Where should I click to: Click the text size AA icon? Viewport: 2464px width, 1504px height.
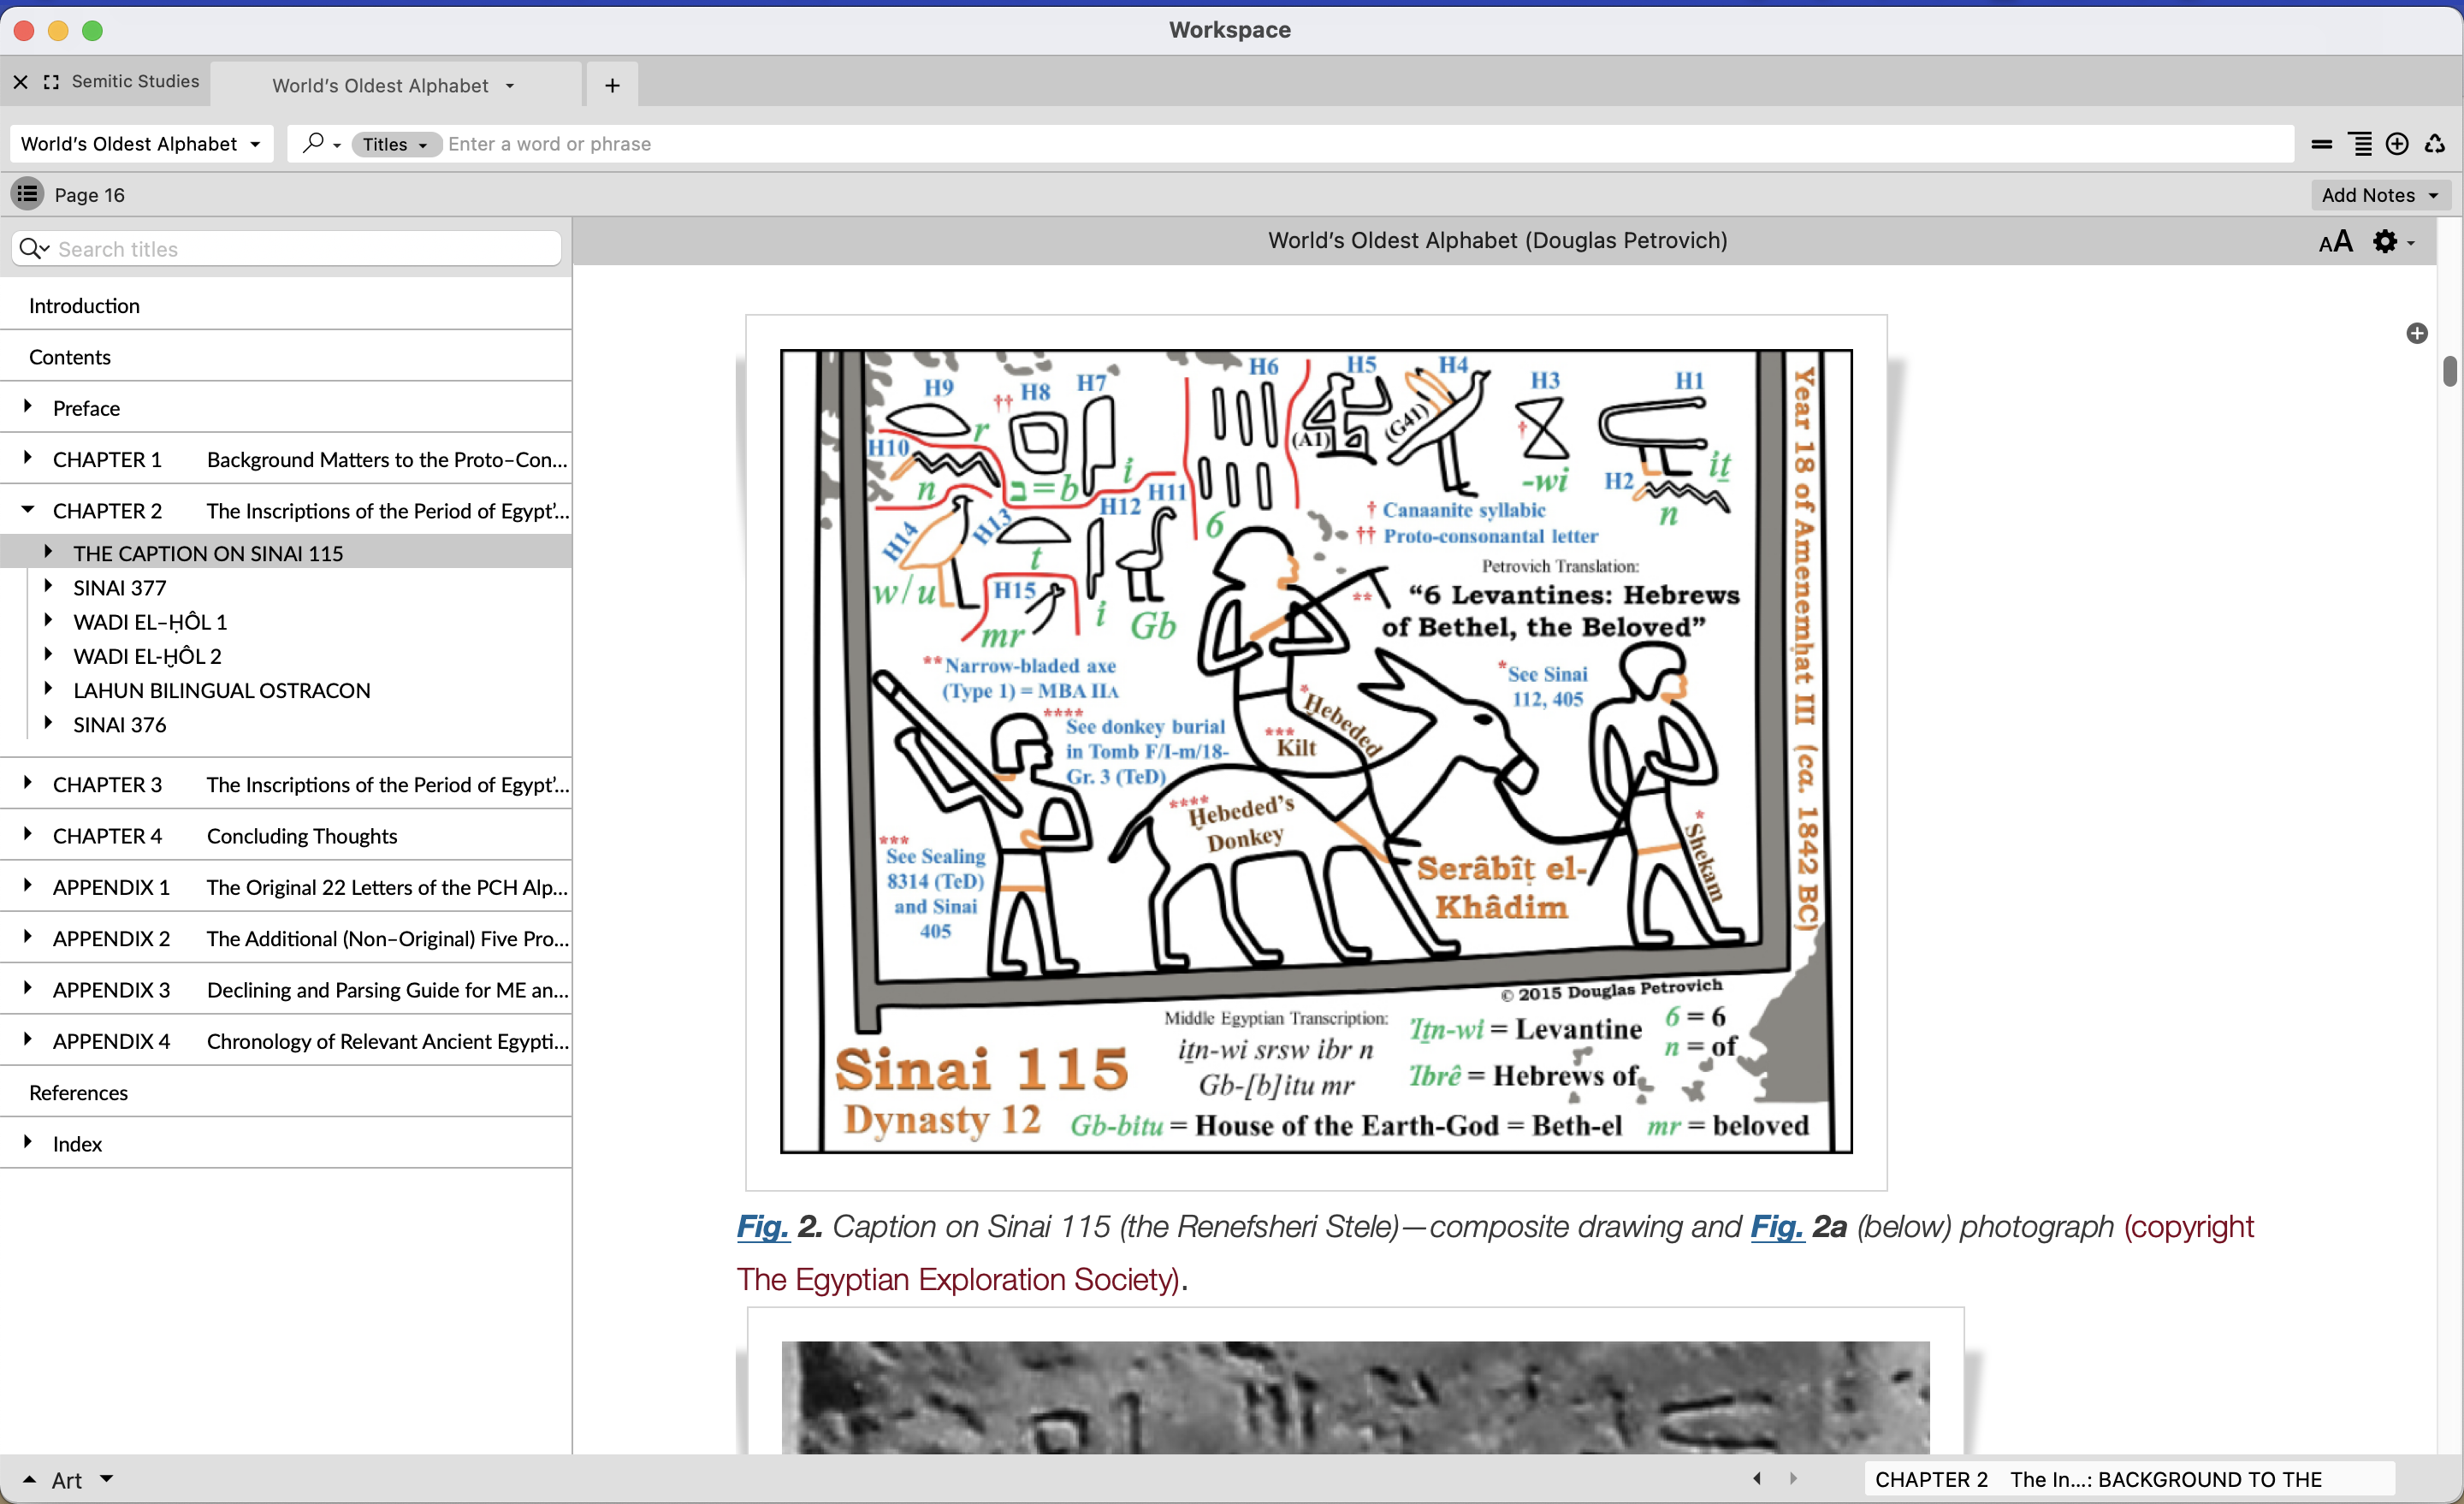tap(2336, 241)
